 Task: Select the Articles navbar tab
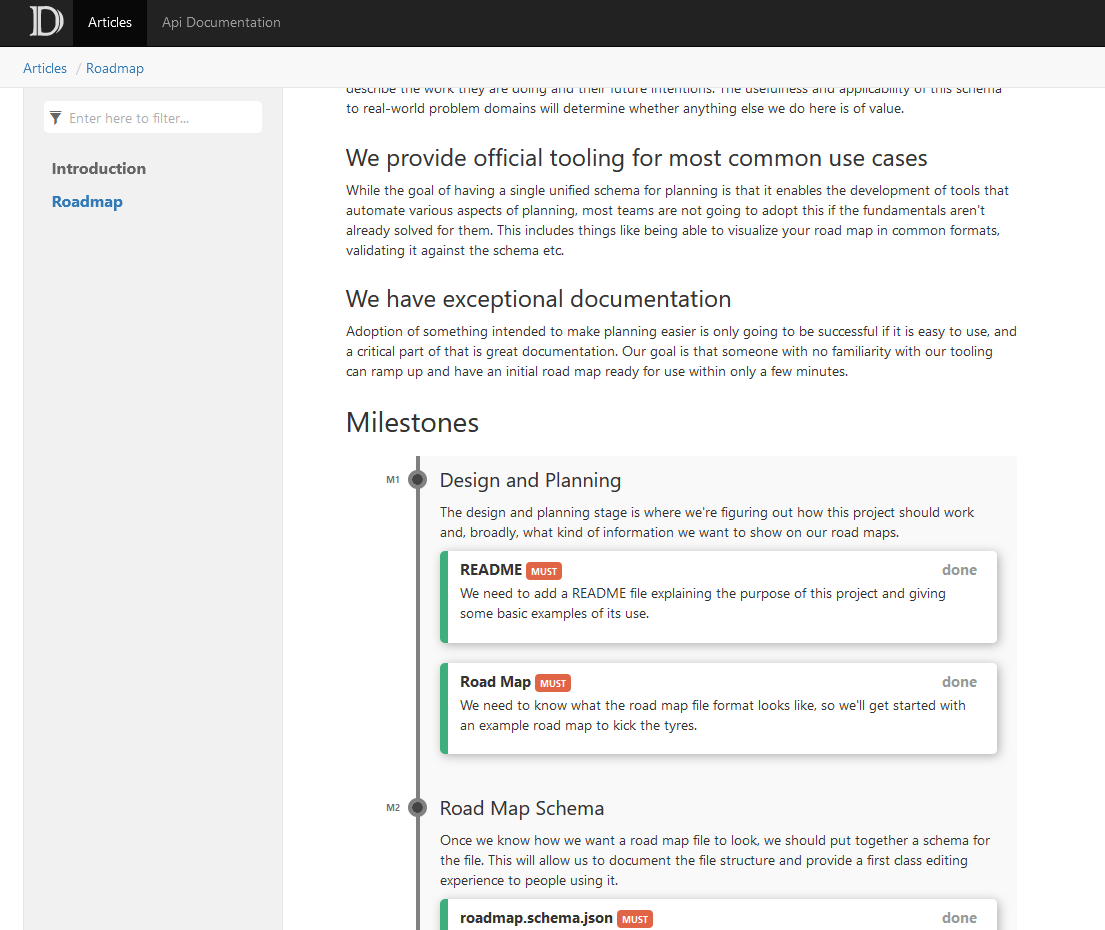tap(109, 22)
